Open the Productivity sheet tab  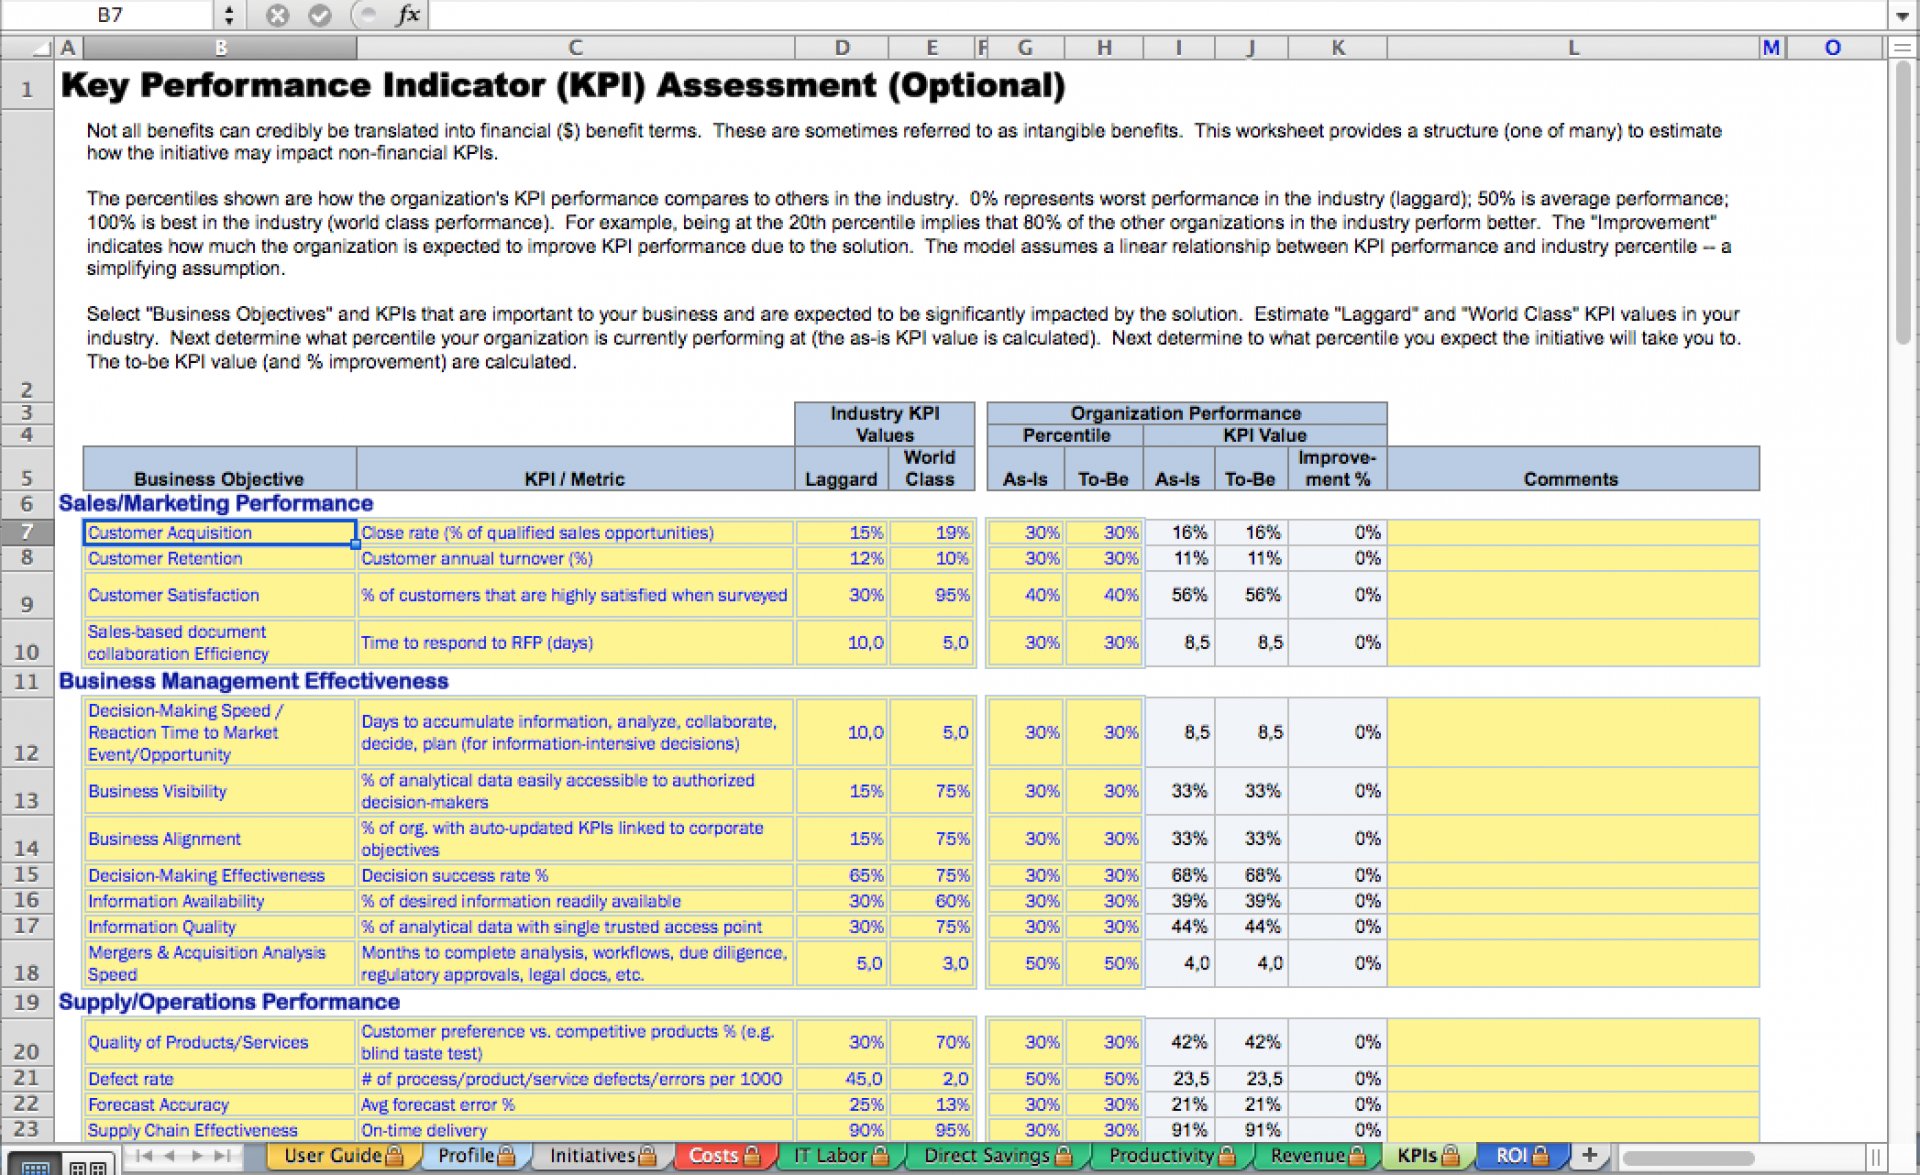click(x=1171, y=1156)
